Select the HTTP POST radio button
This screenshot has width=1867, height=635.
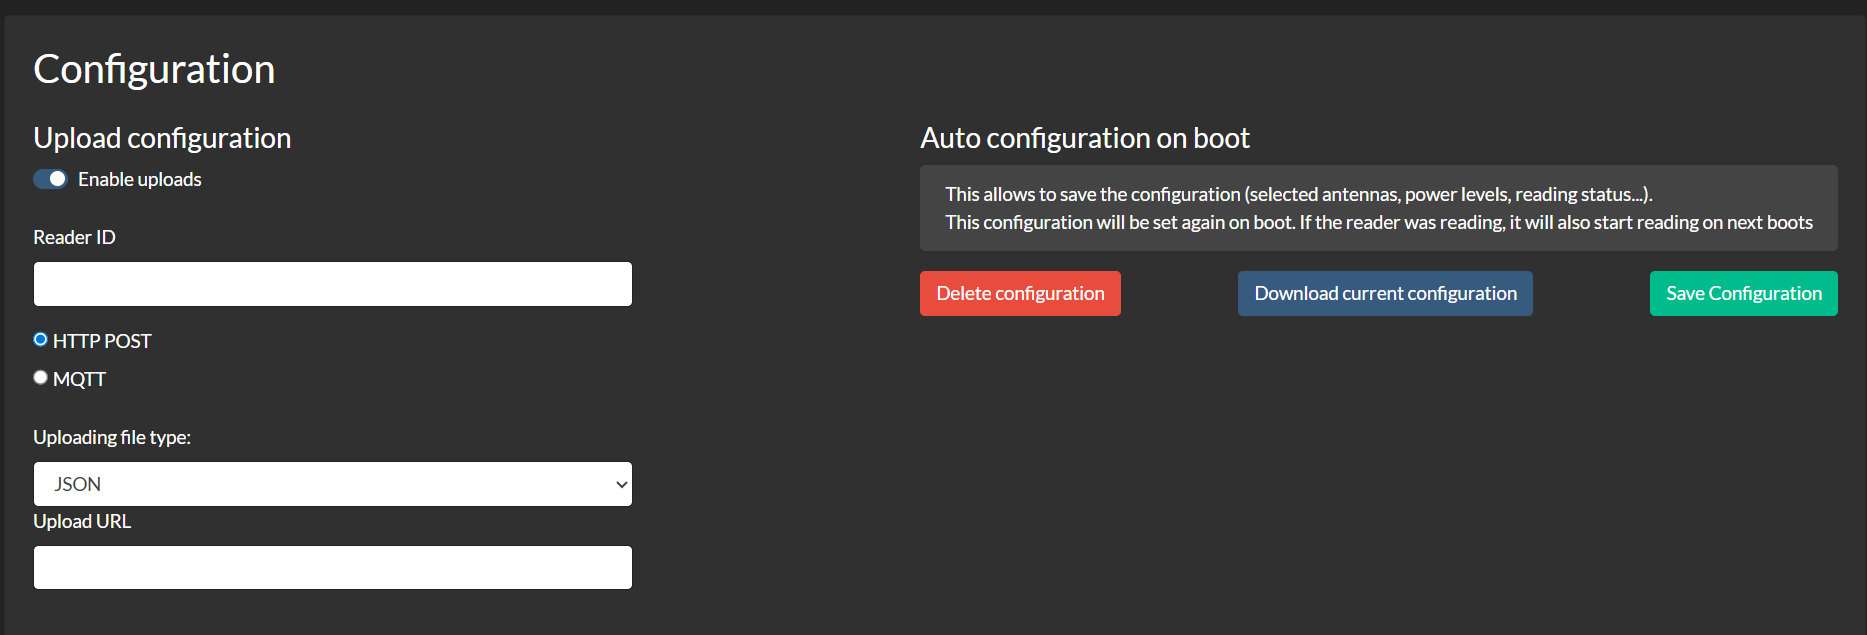point(41,340)
